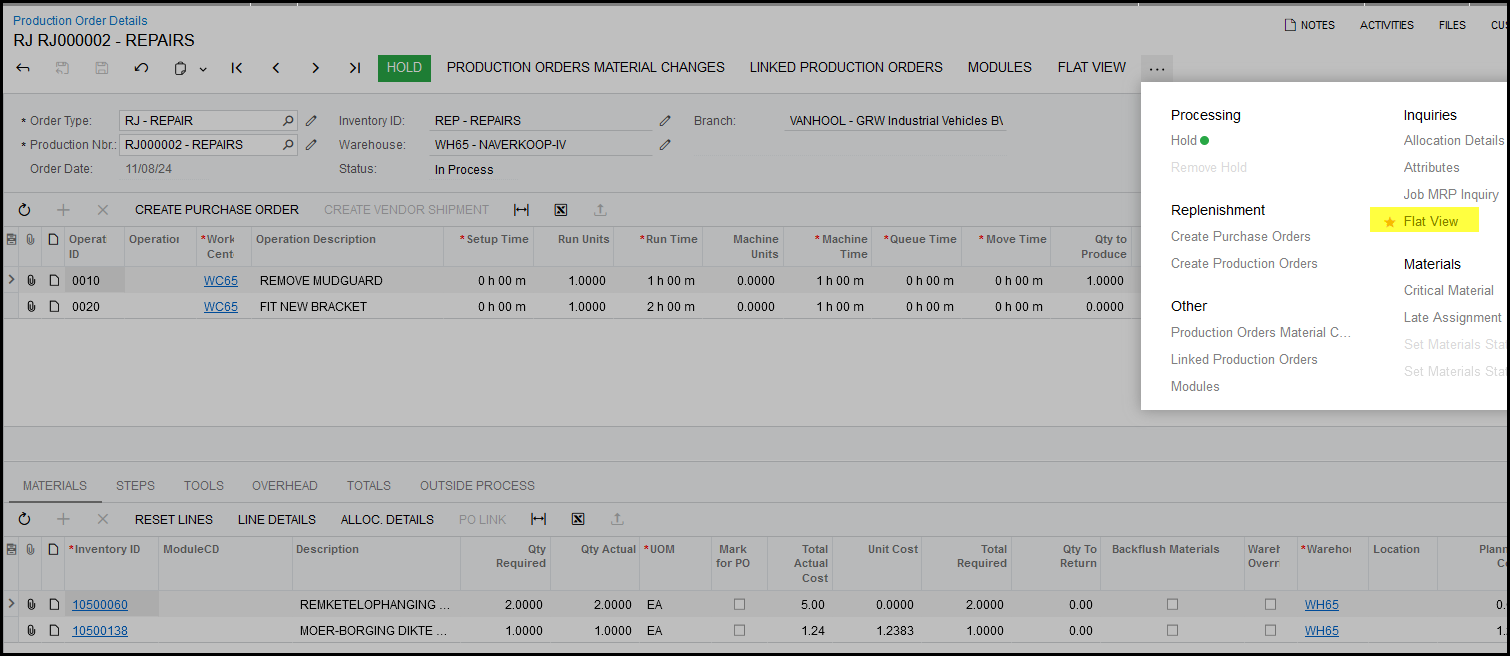Image resolution: width=1510 pixels, height=656 pixels.
Task: Expand the row arrow for operation 0010
Action: tap(11, 281)
